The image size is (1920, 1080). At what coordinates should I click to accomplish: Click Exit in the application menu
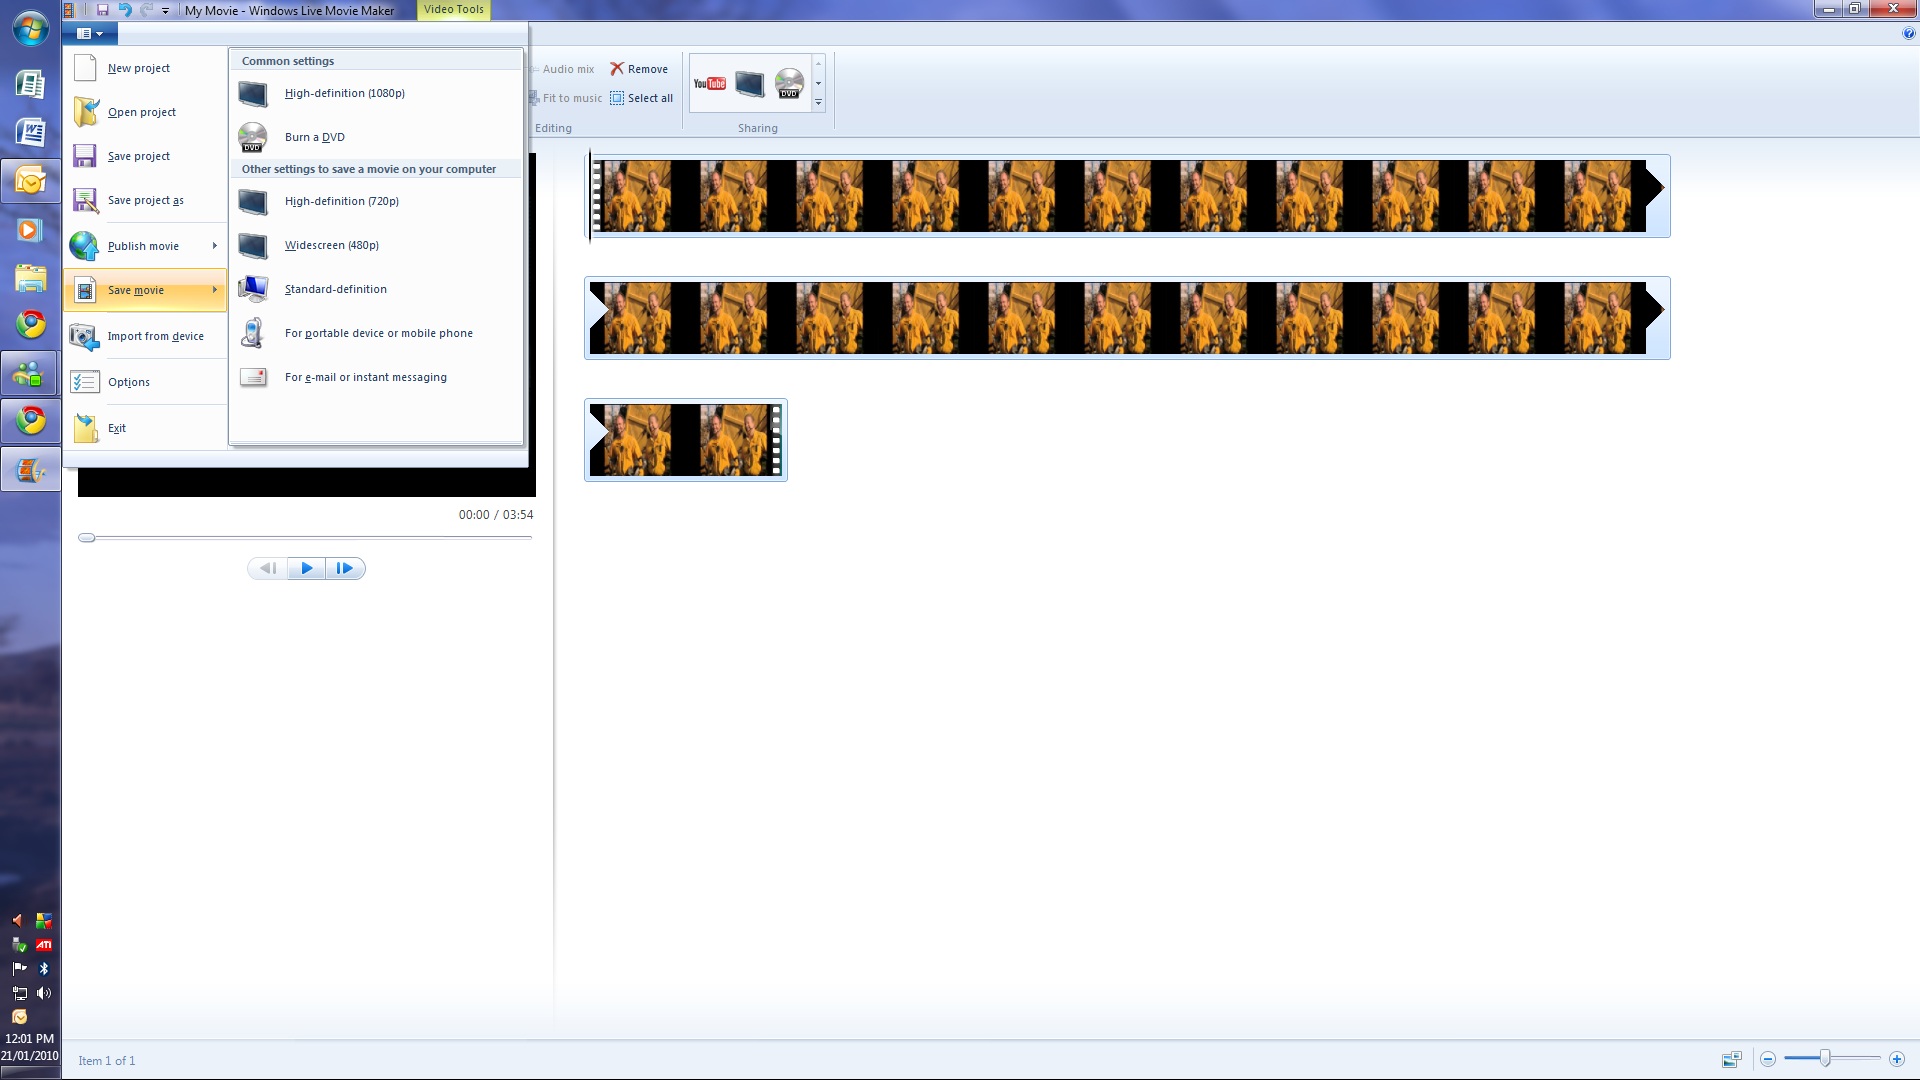point(146,428)
